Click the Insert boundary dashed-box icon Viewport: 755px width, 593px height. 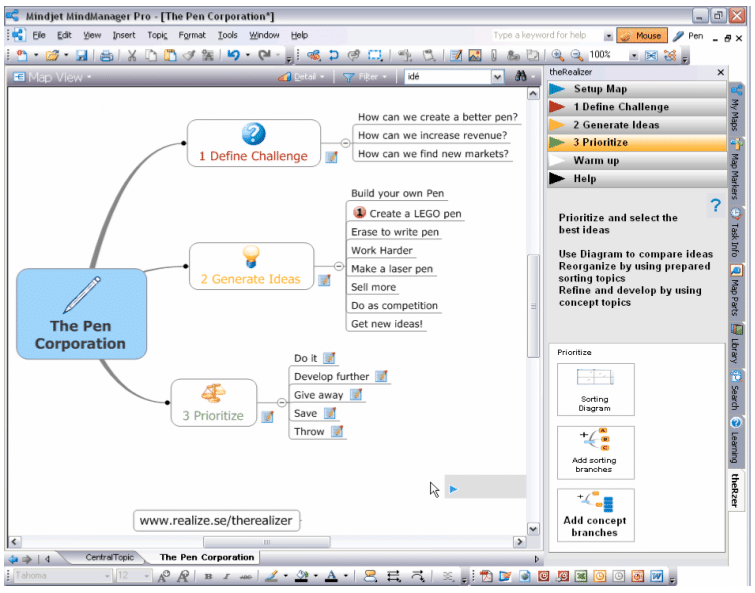click(x=375, y=55)
